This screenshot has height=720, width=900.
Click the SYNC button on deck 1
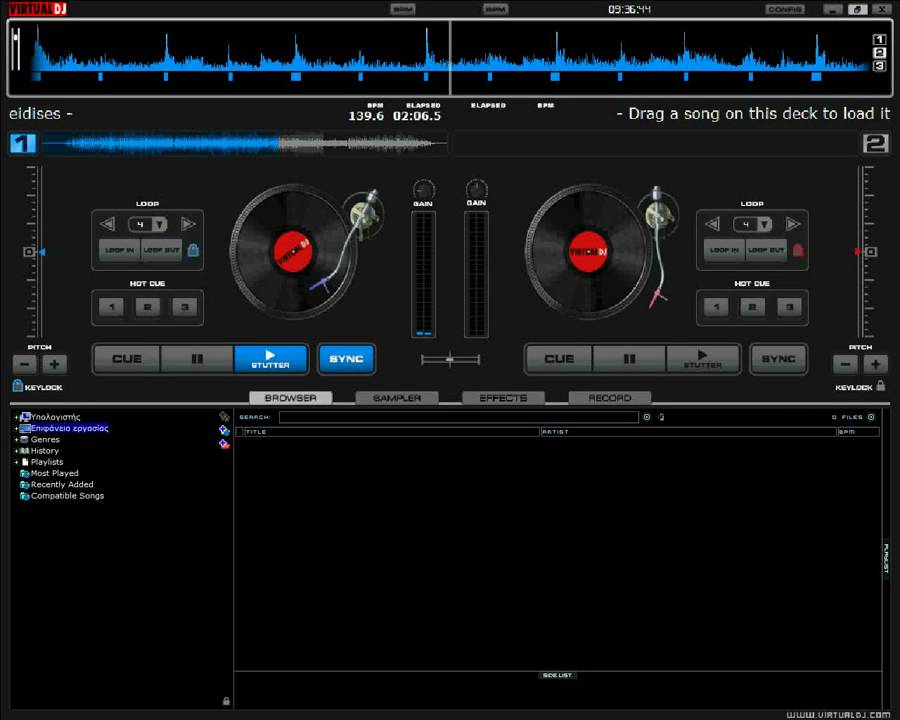coord(346,359)
